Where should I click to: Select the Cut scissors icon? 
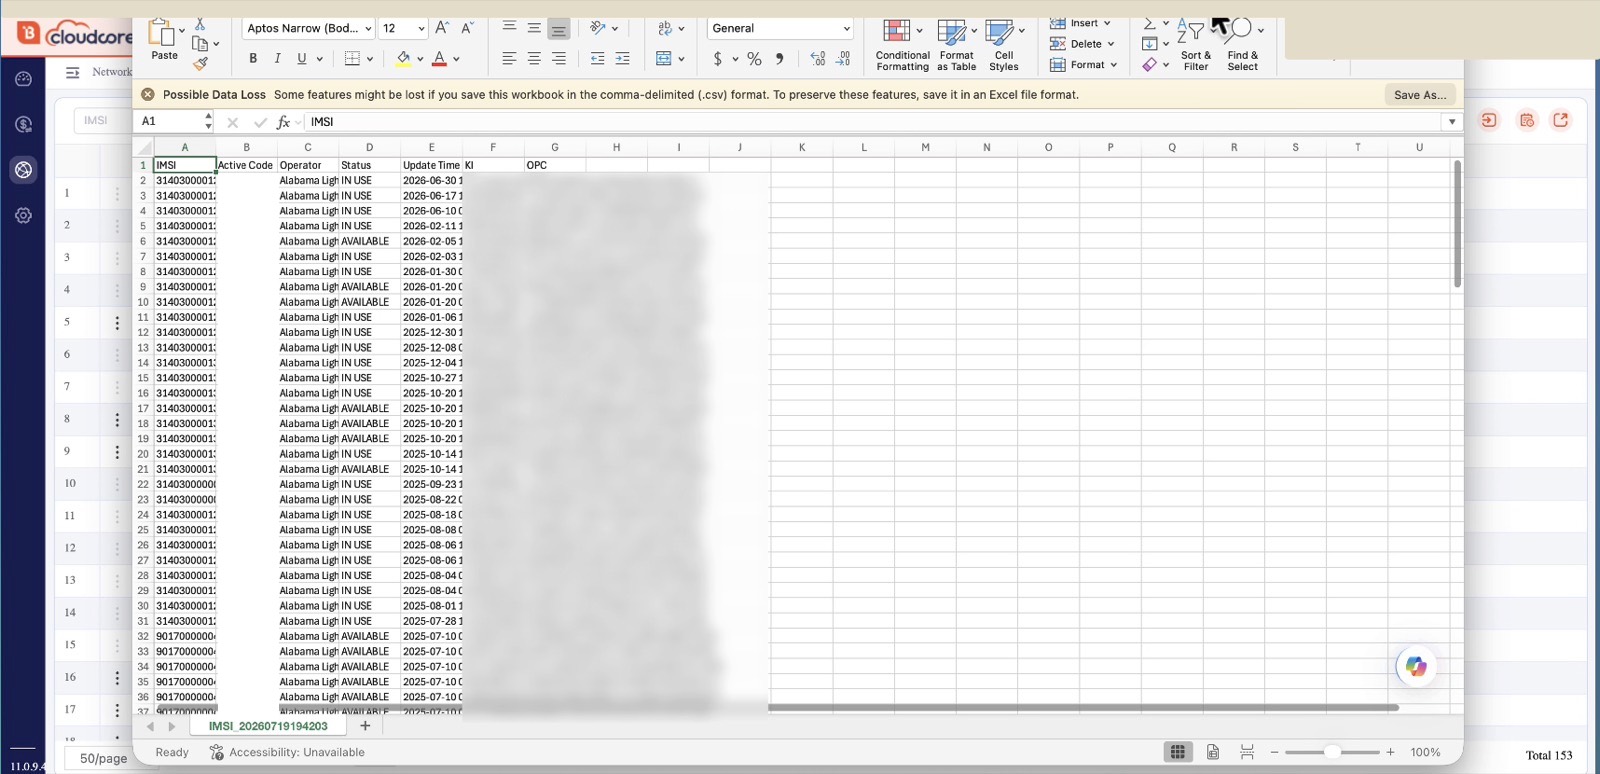point(200,24)
